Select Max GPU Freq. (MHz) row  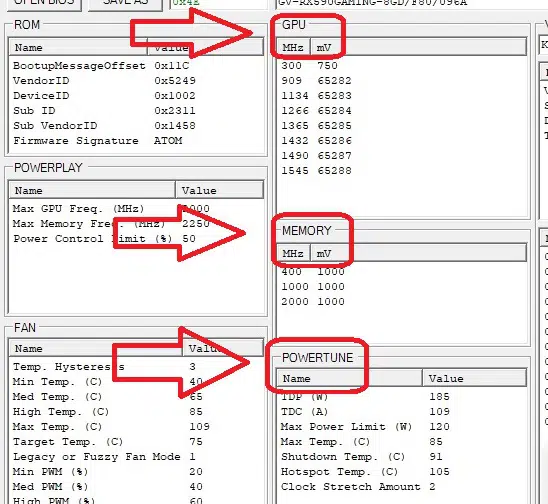click(136, 209)
